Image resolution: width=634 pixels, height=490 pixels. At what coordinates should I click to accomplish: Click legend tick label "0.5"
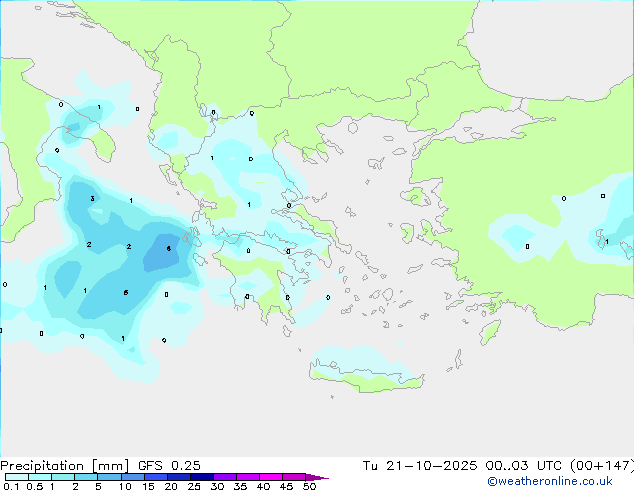(x=35, y=486)
